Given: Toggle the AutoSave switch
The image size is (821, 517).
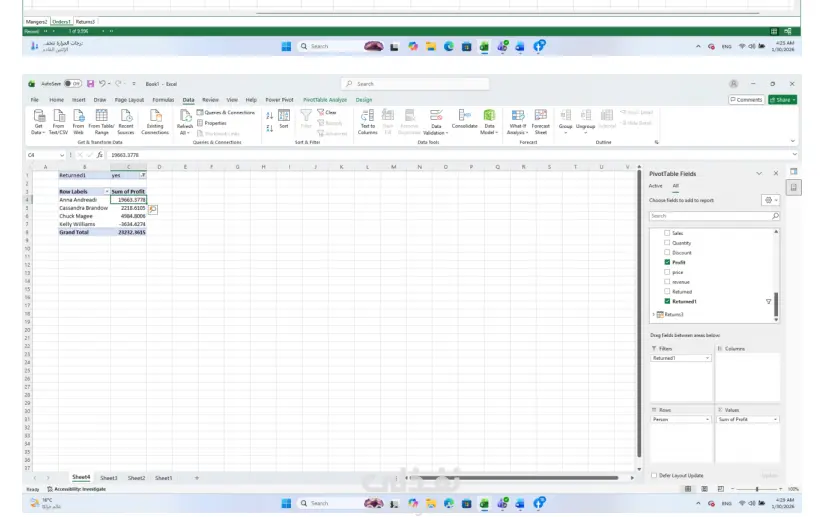Looking at the screenshot, I should point(73,84).
